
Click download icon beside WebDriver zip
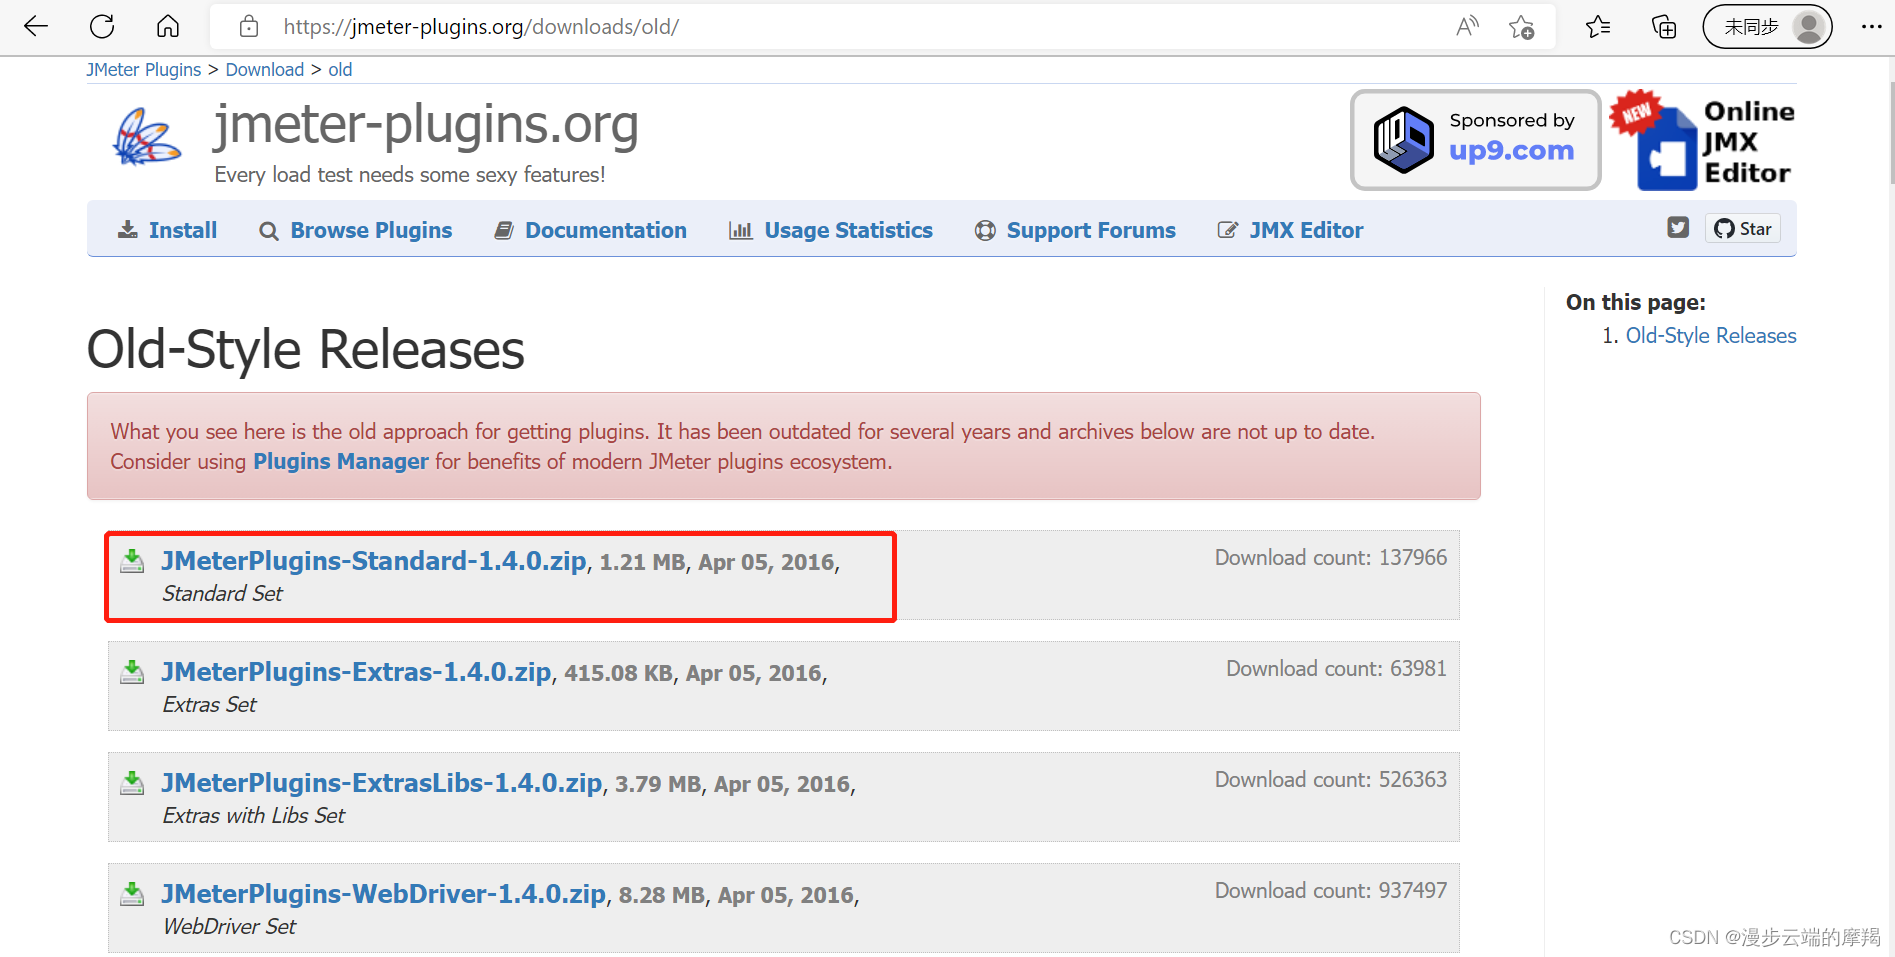coord(132,894)
